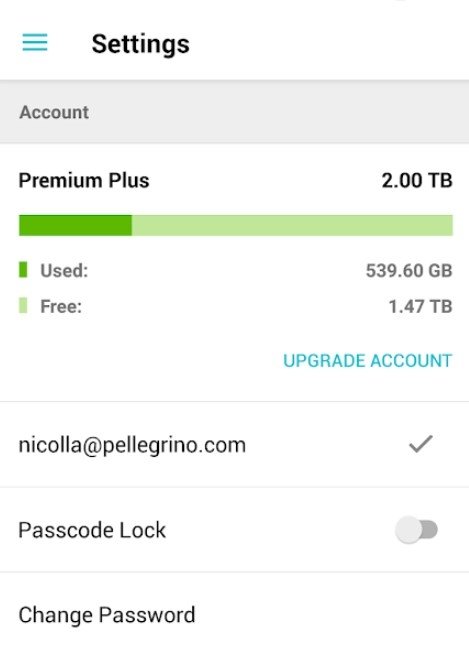Open the hamburger navigation menu

click(x=35, y=43)
